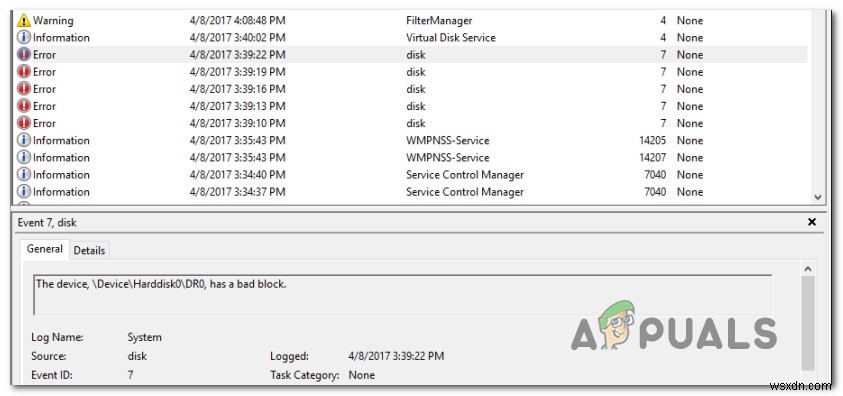The width and height of the screenshot is (843, 396).
Task: Click the preview pane scroll up arrow
Action: (x=808, y=268)
